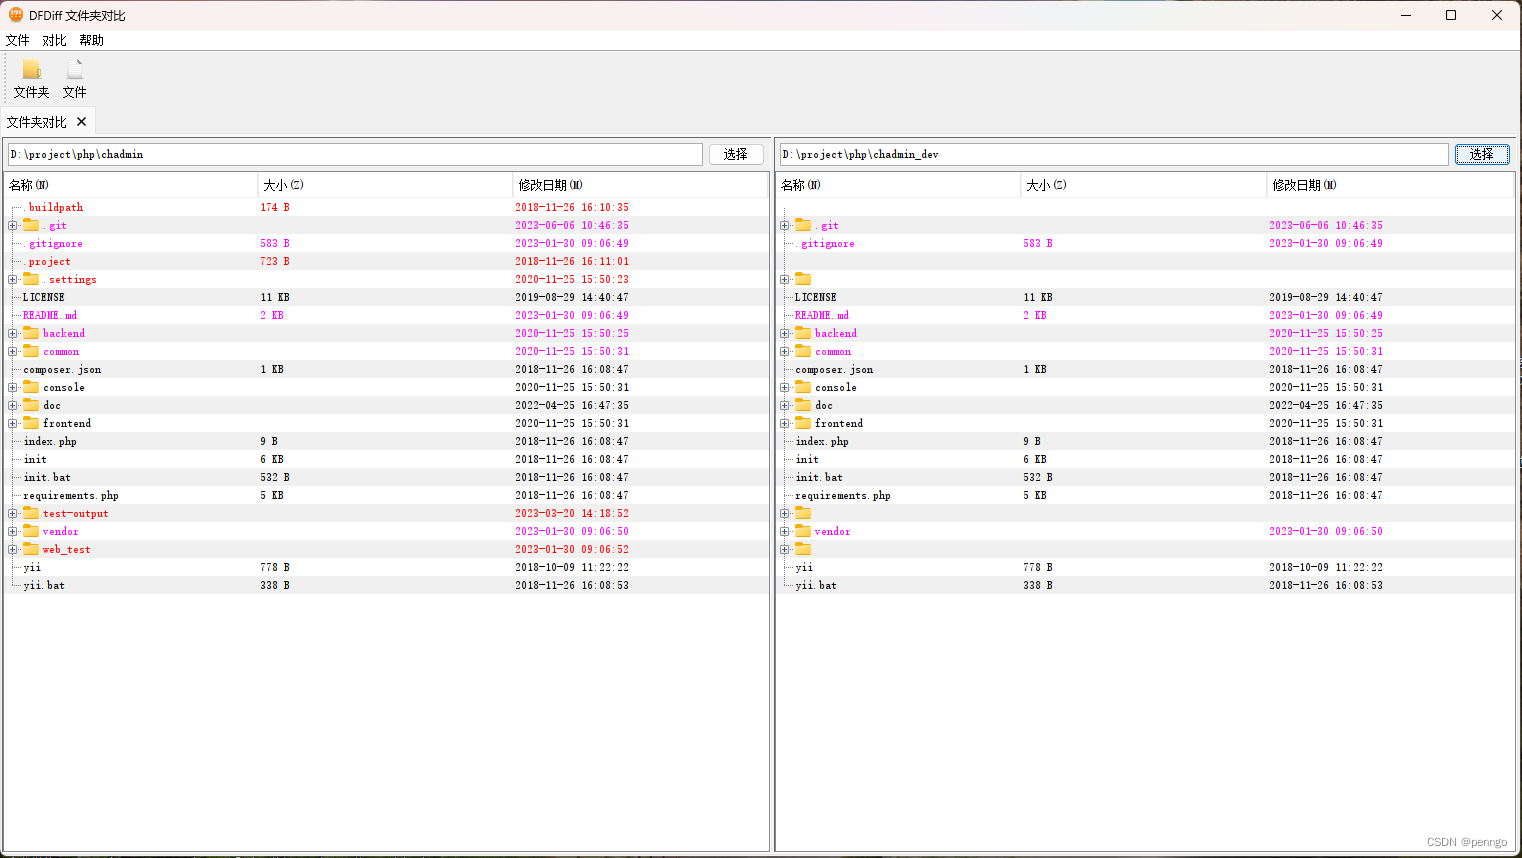Click the doc folder icon in left pane

31,405
